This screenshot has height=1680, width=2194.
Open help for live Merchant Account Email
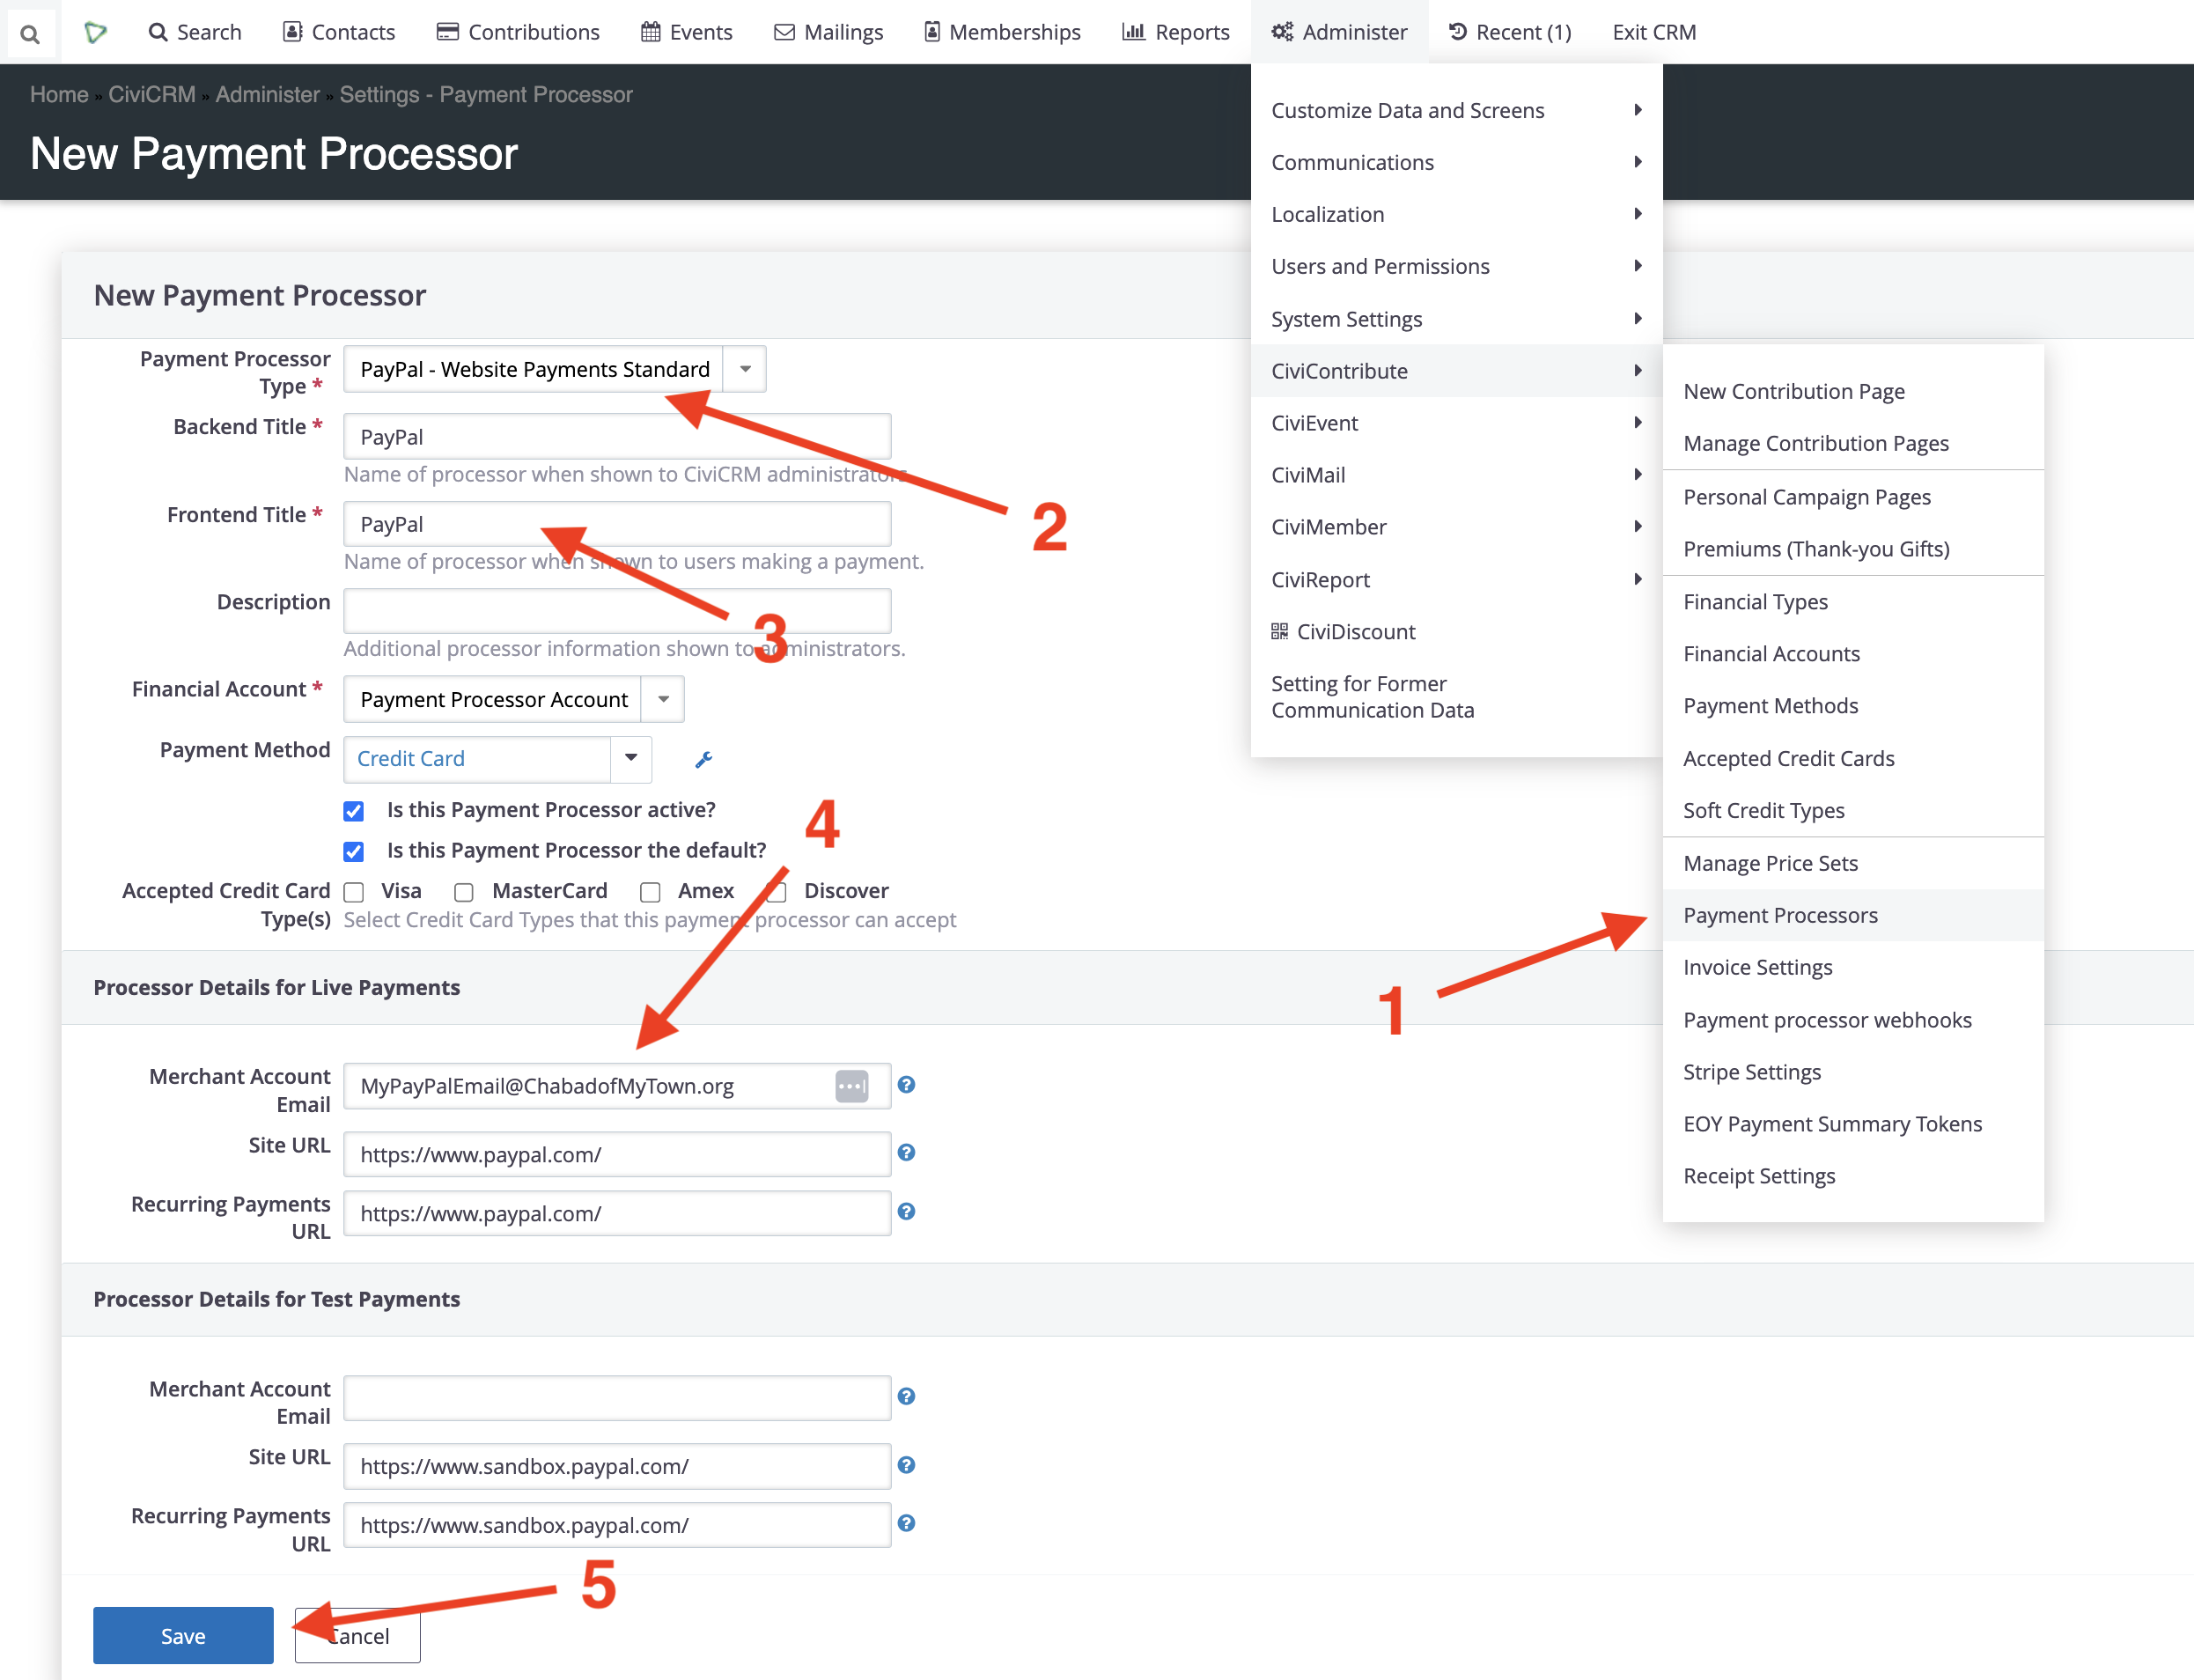pos(906,1085)
